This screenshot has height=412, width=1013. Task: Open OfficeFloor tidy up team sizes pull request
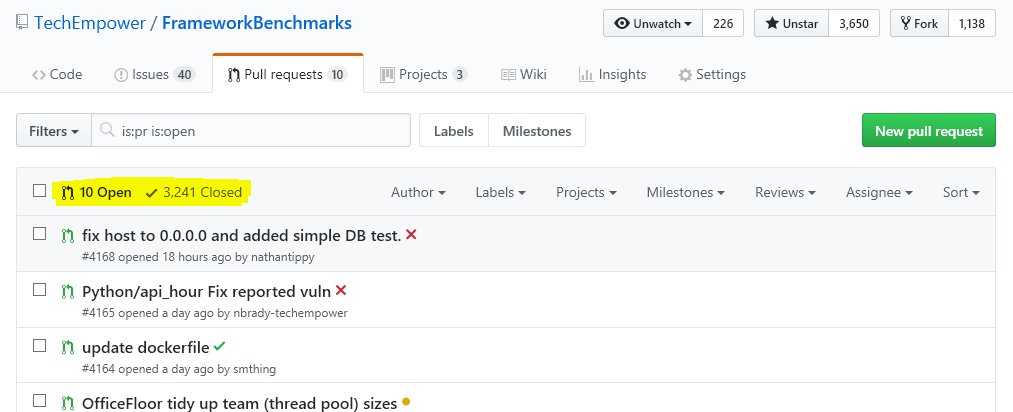(239, 404)
